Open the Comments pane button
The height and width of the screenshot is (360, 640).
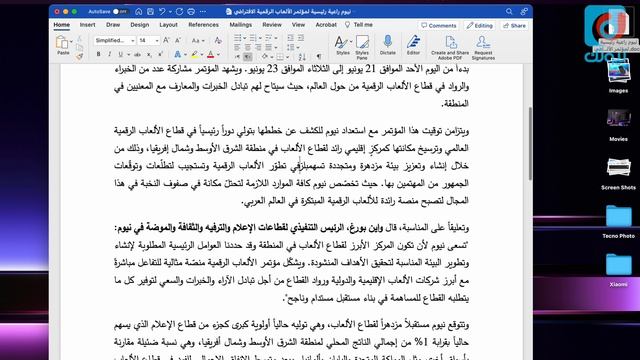click(439, 25)
